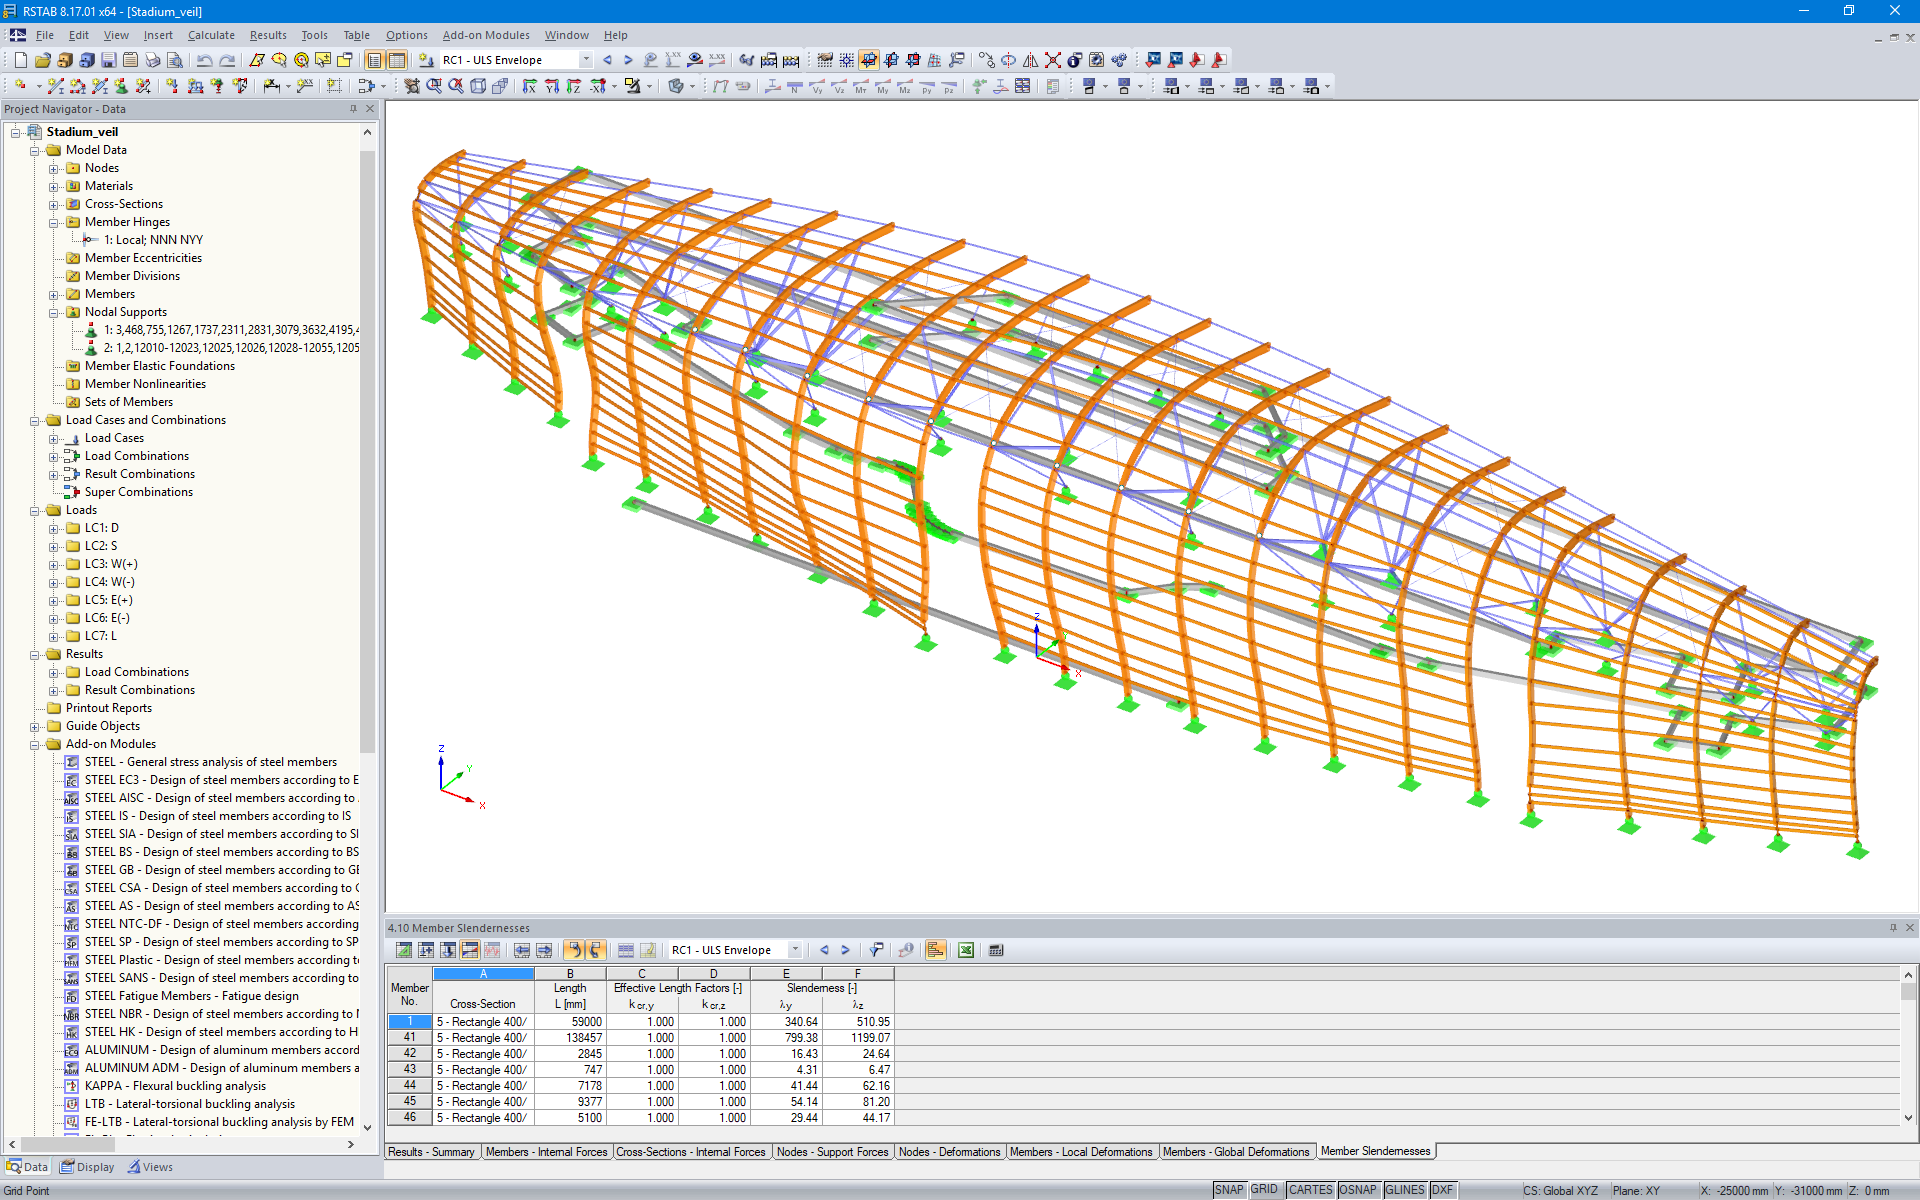This screenshot has width=1920, height=1200.
Task: Click the Redo icon in the toolbar
Action: [x=226, y=60]
